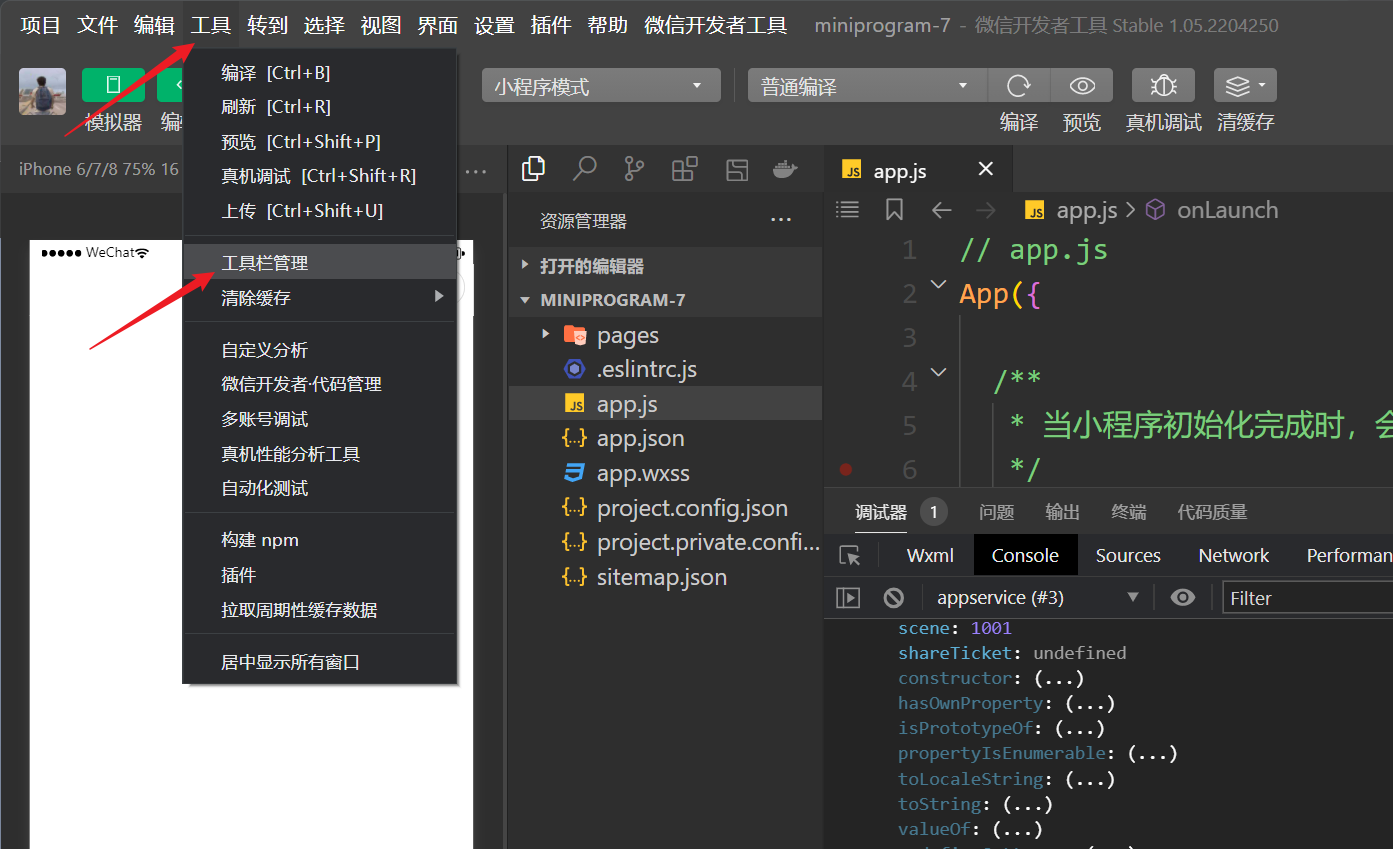
Task: Open .eslintrc.js in the file tree
Action: coord(665,369)
